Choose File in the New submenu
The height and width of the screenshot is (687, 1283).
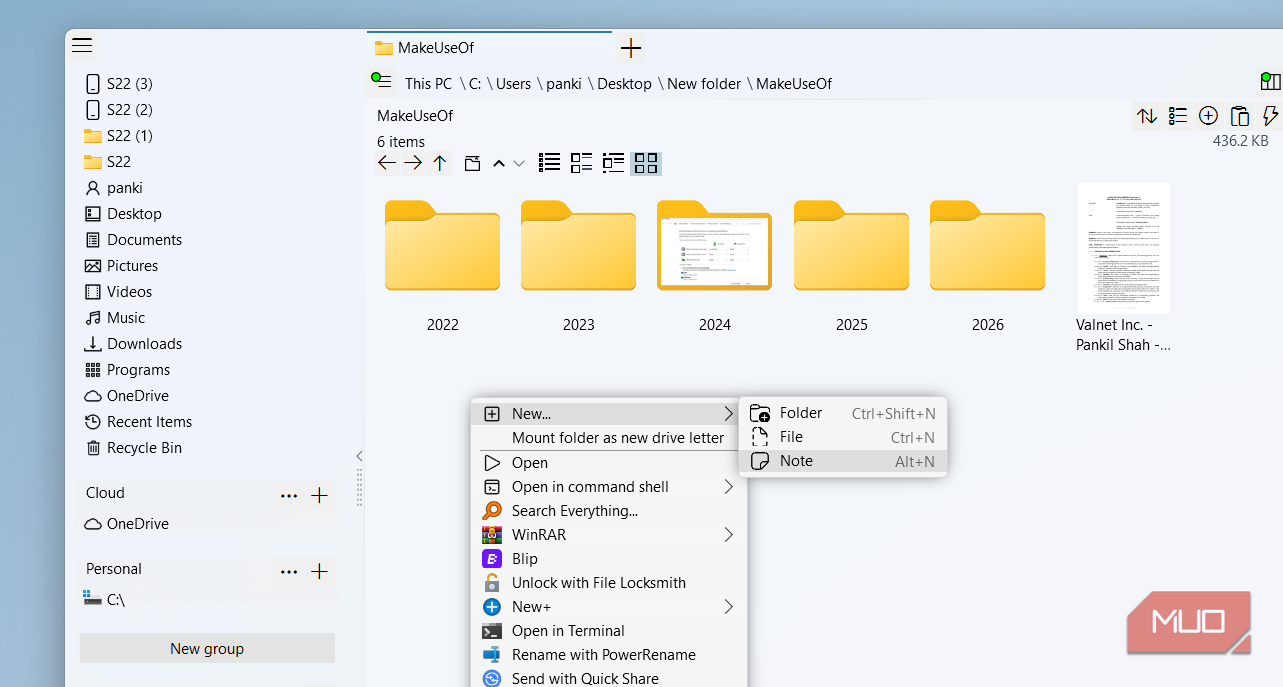click(842, 437)
